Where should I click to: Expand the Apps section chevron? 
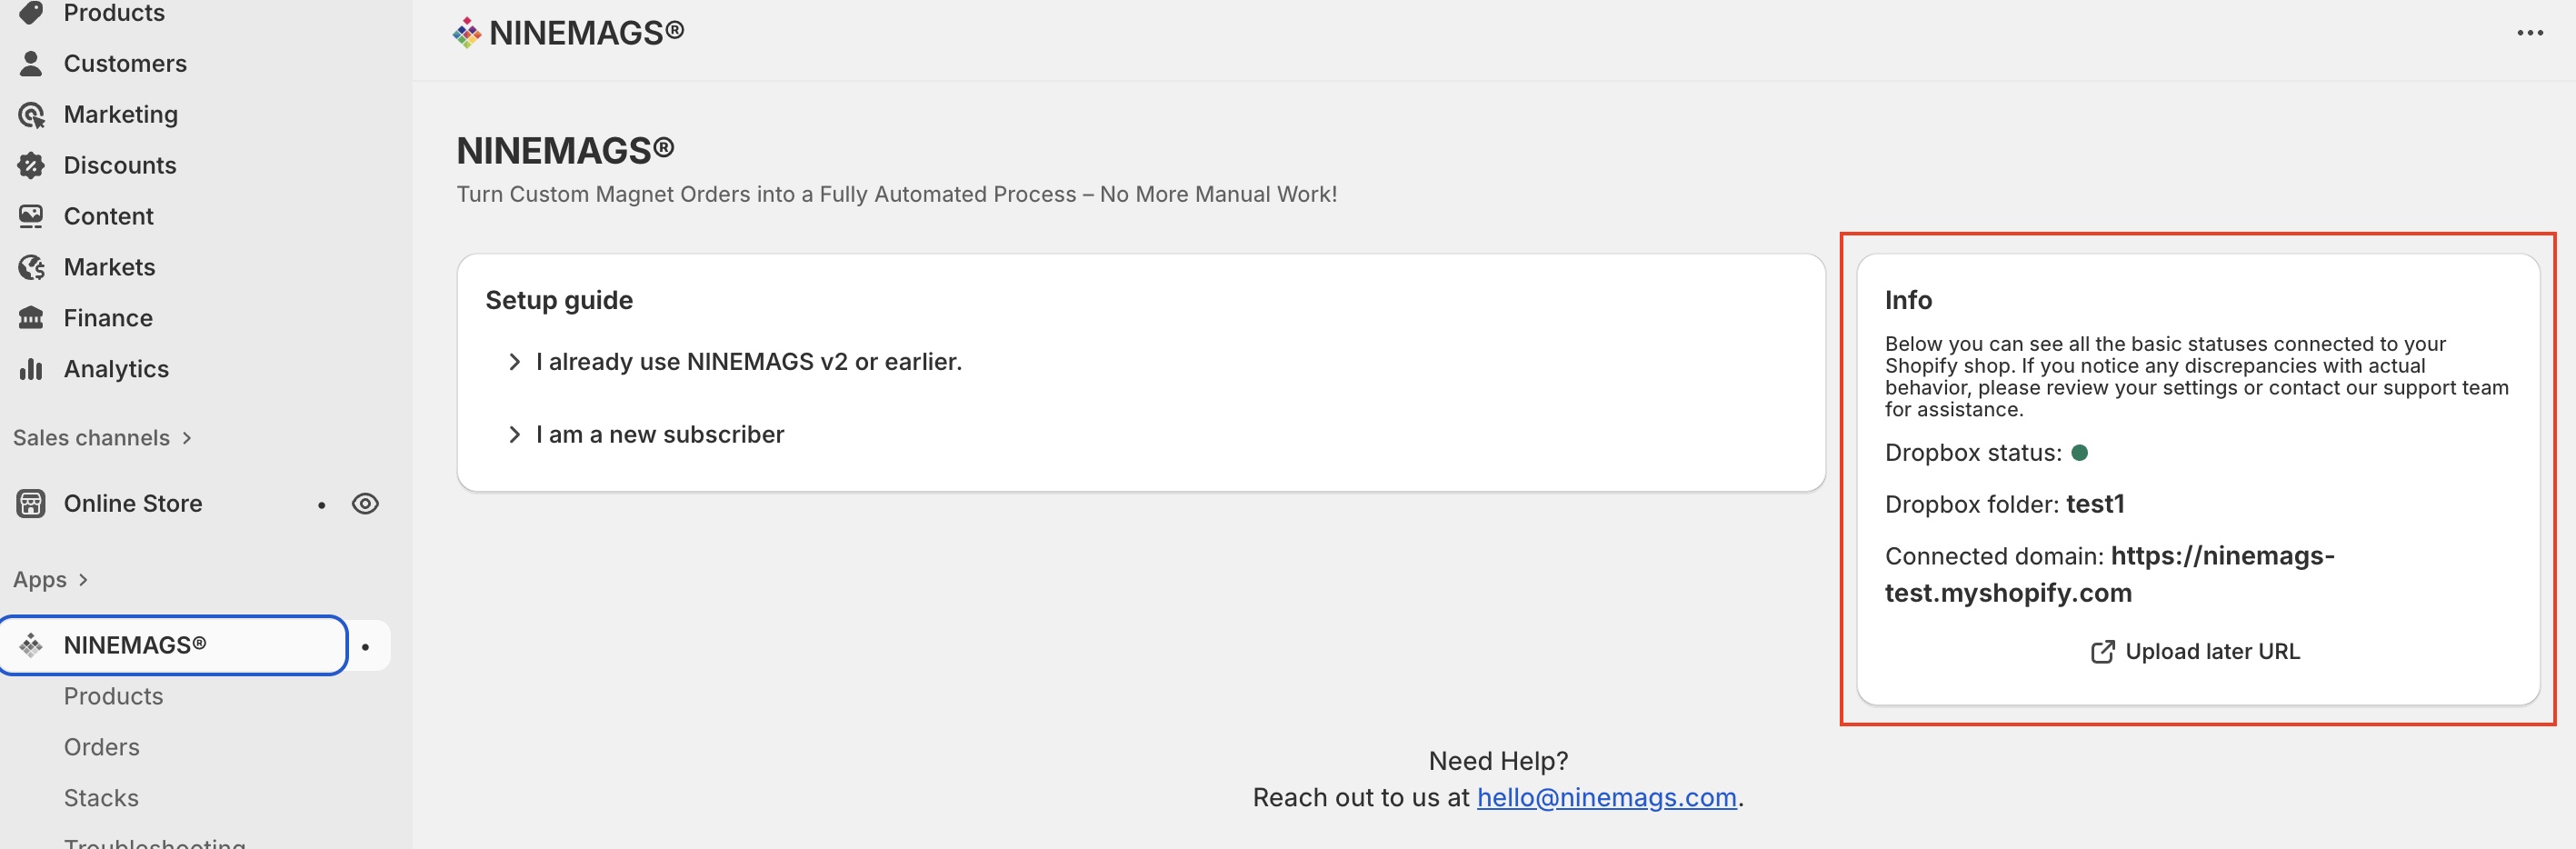(83, 580)
